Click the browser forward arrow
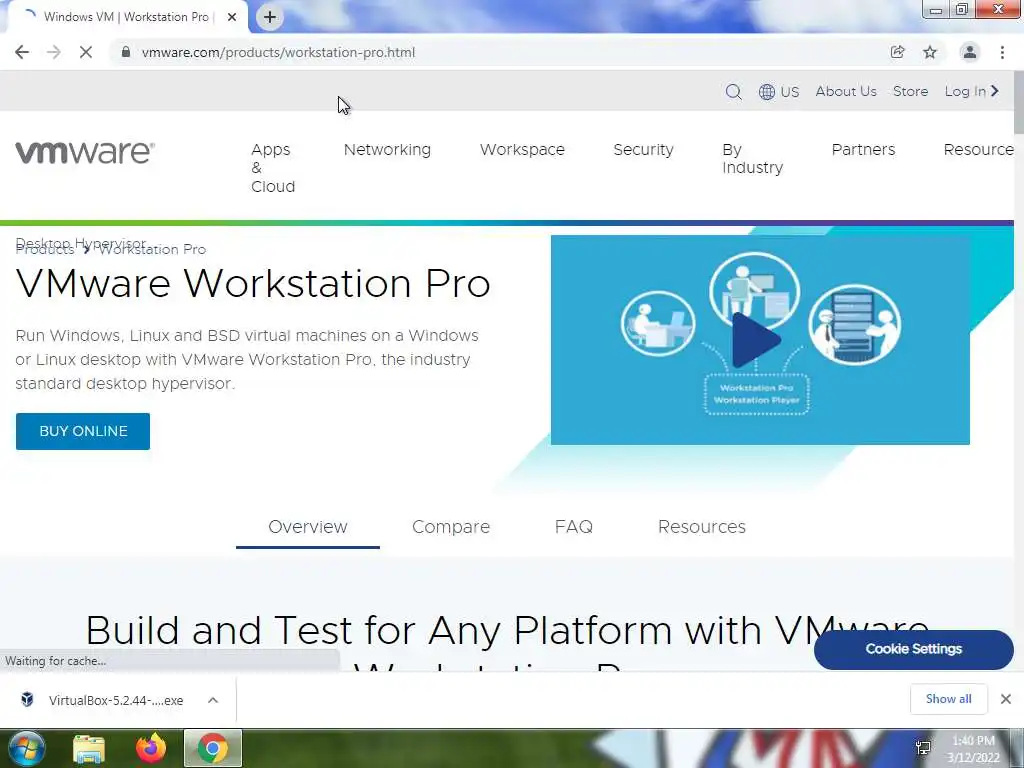1024x768 pixels. click(x=54, y=52)
